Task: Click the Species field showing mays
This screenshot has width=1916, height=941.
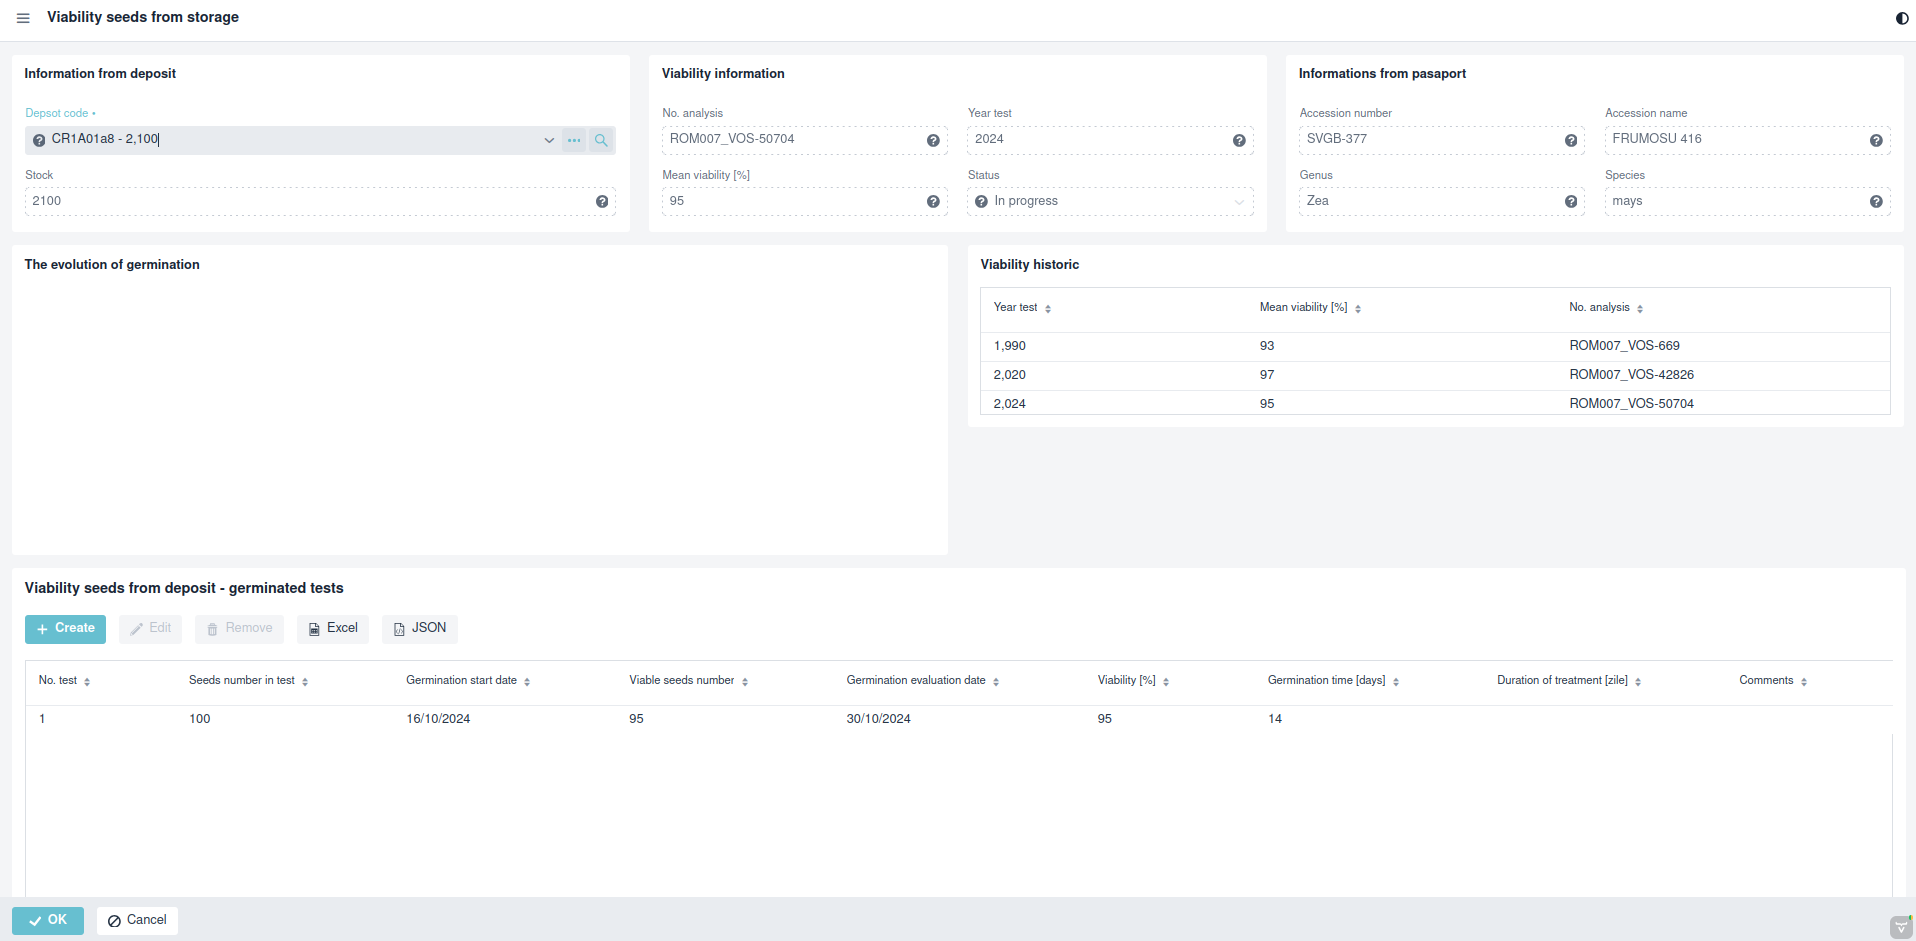Action: (x=1747, y=202)
